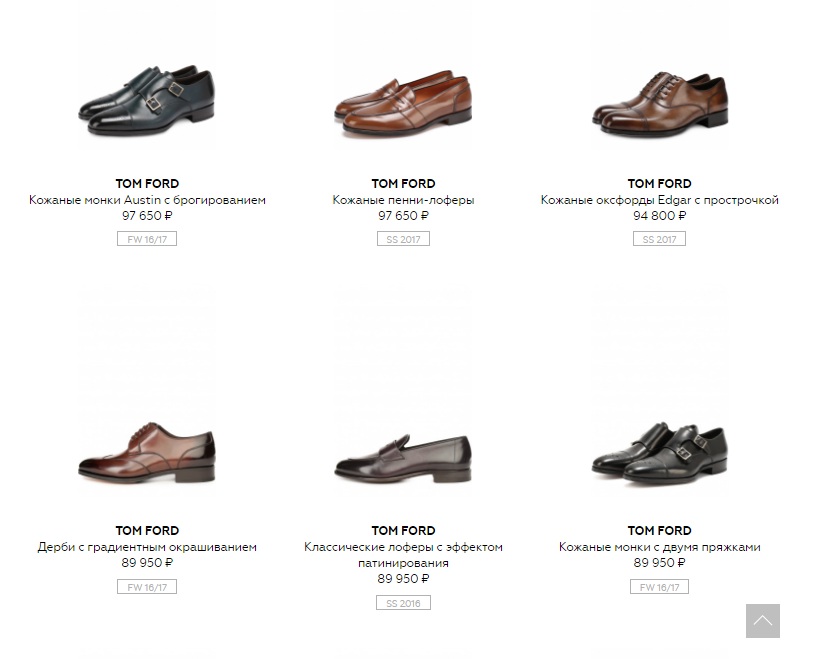Click the SS 2016 tag under classic loafers
The image size is (813, 659).
403,603
